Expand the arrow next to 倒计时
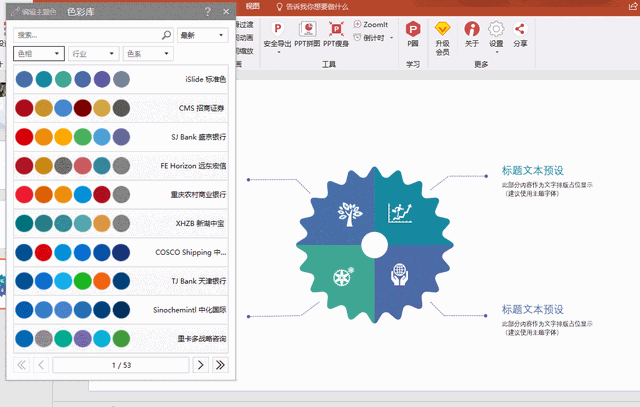Image resolution: width=640 pixels, height=407 pixels. point(391,38)
